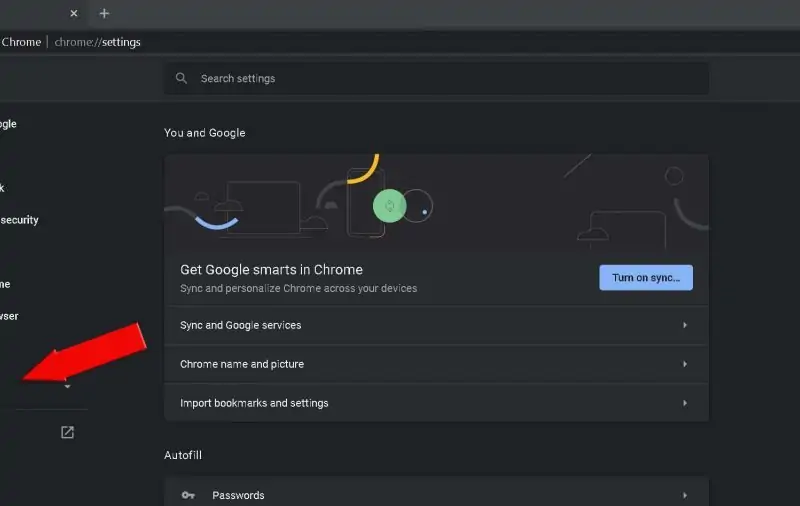Image resolution: width=800 pixels, height=506 pixels.
Task: Open Import bookmarks and settings row
Action: [436, 403]
